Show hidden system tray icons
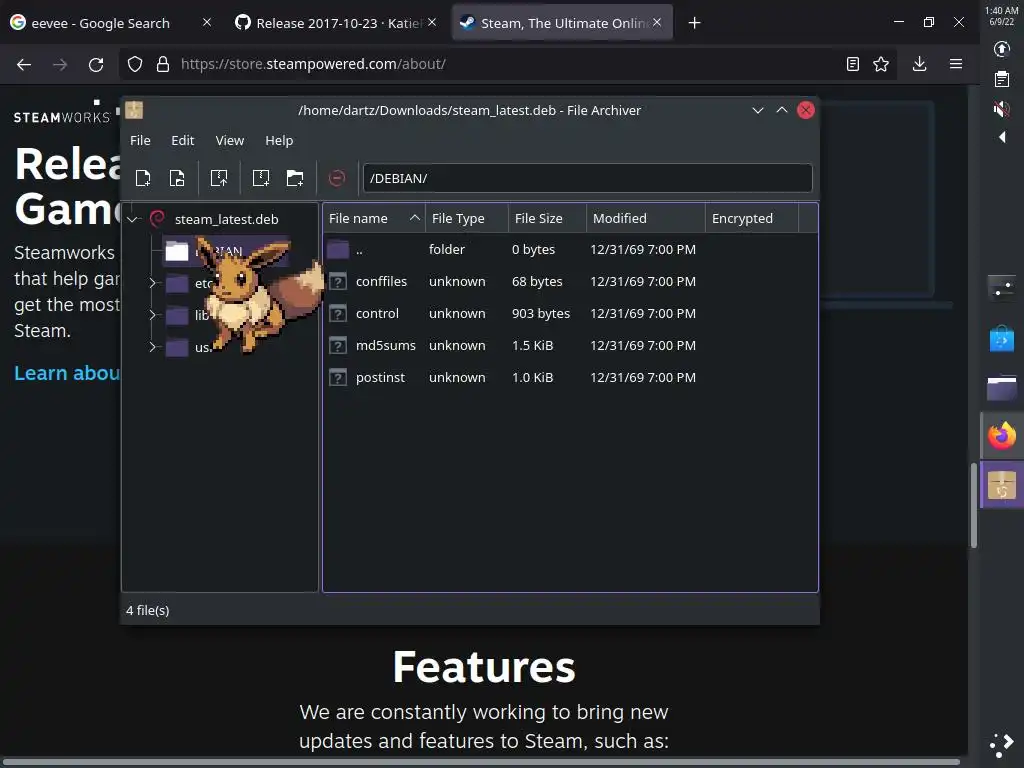 [x=1002, y=137]
